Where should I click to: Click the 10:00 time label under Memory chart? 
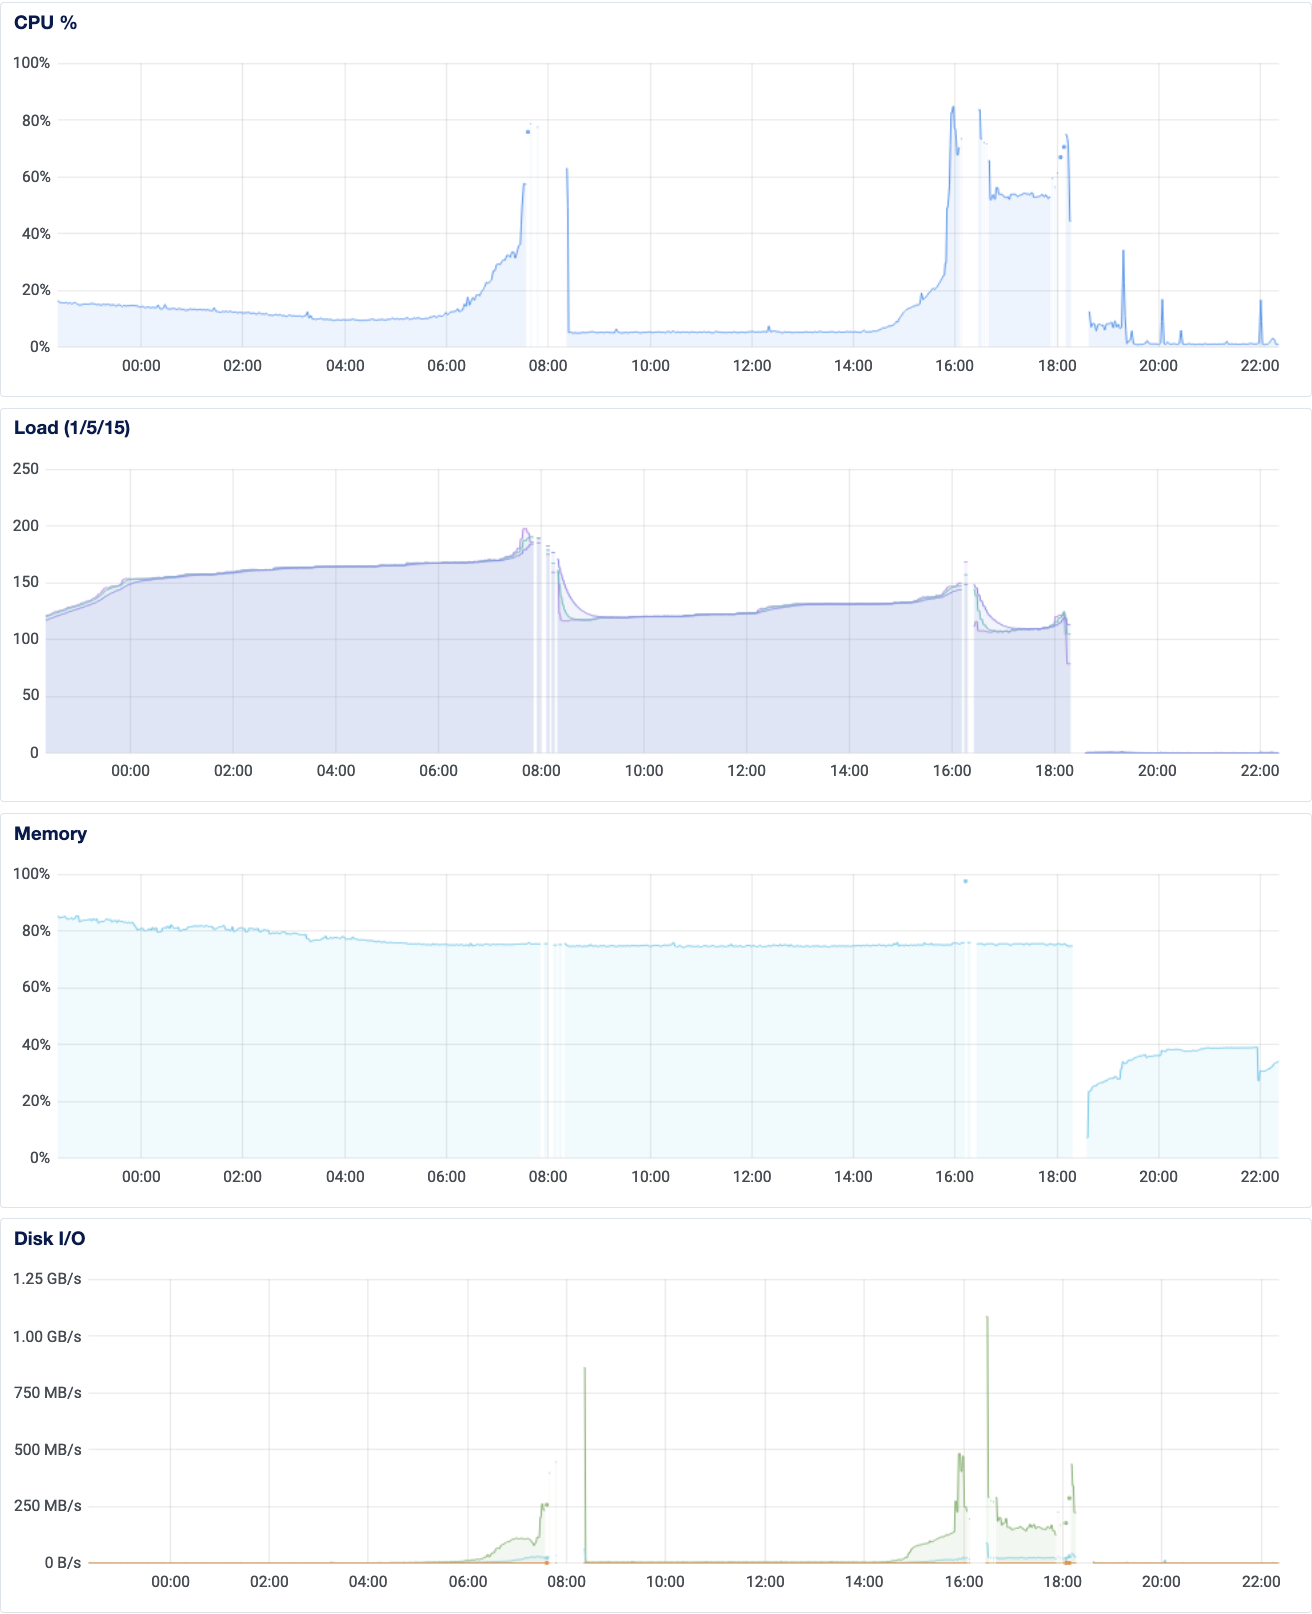(651, 1177)
